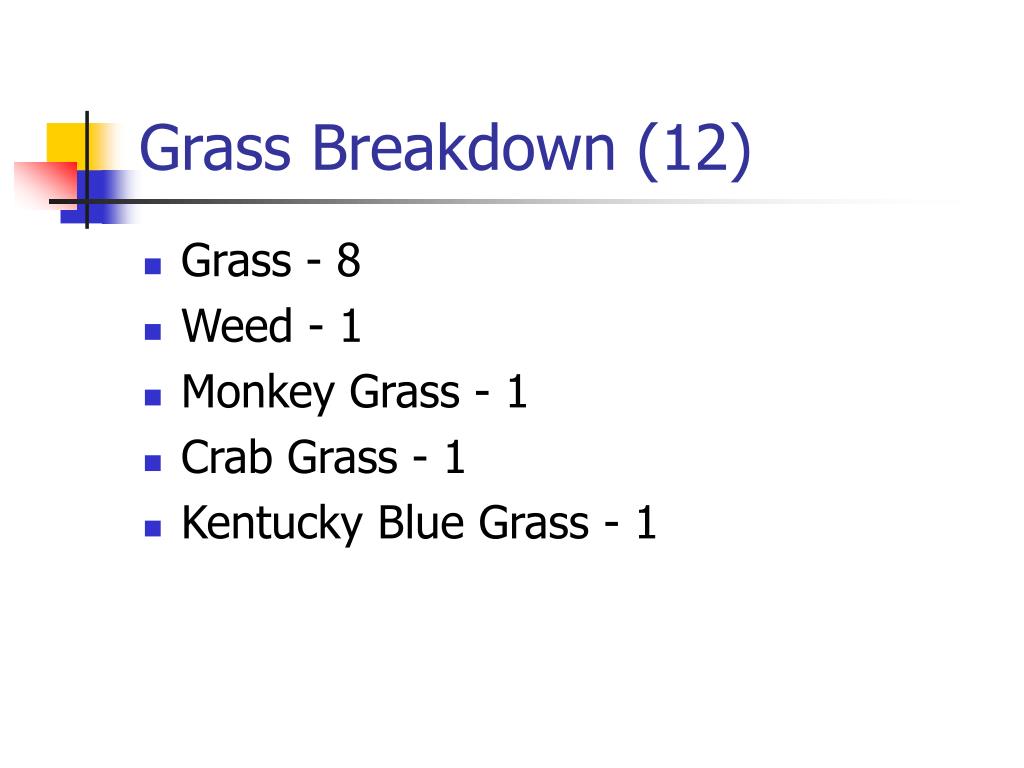
Task: Click the Grass Breakdown (12) title
Action: coord(445,150)
